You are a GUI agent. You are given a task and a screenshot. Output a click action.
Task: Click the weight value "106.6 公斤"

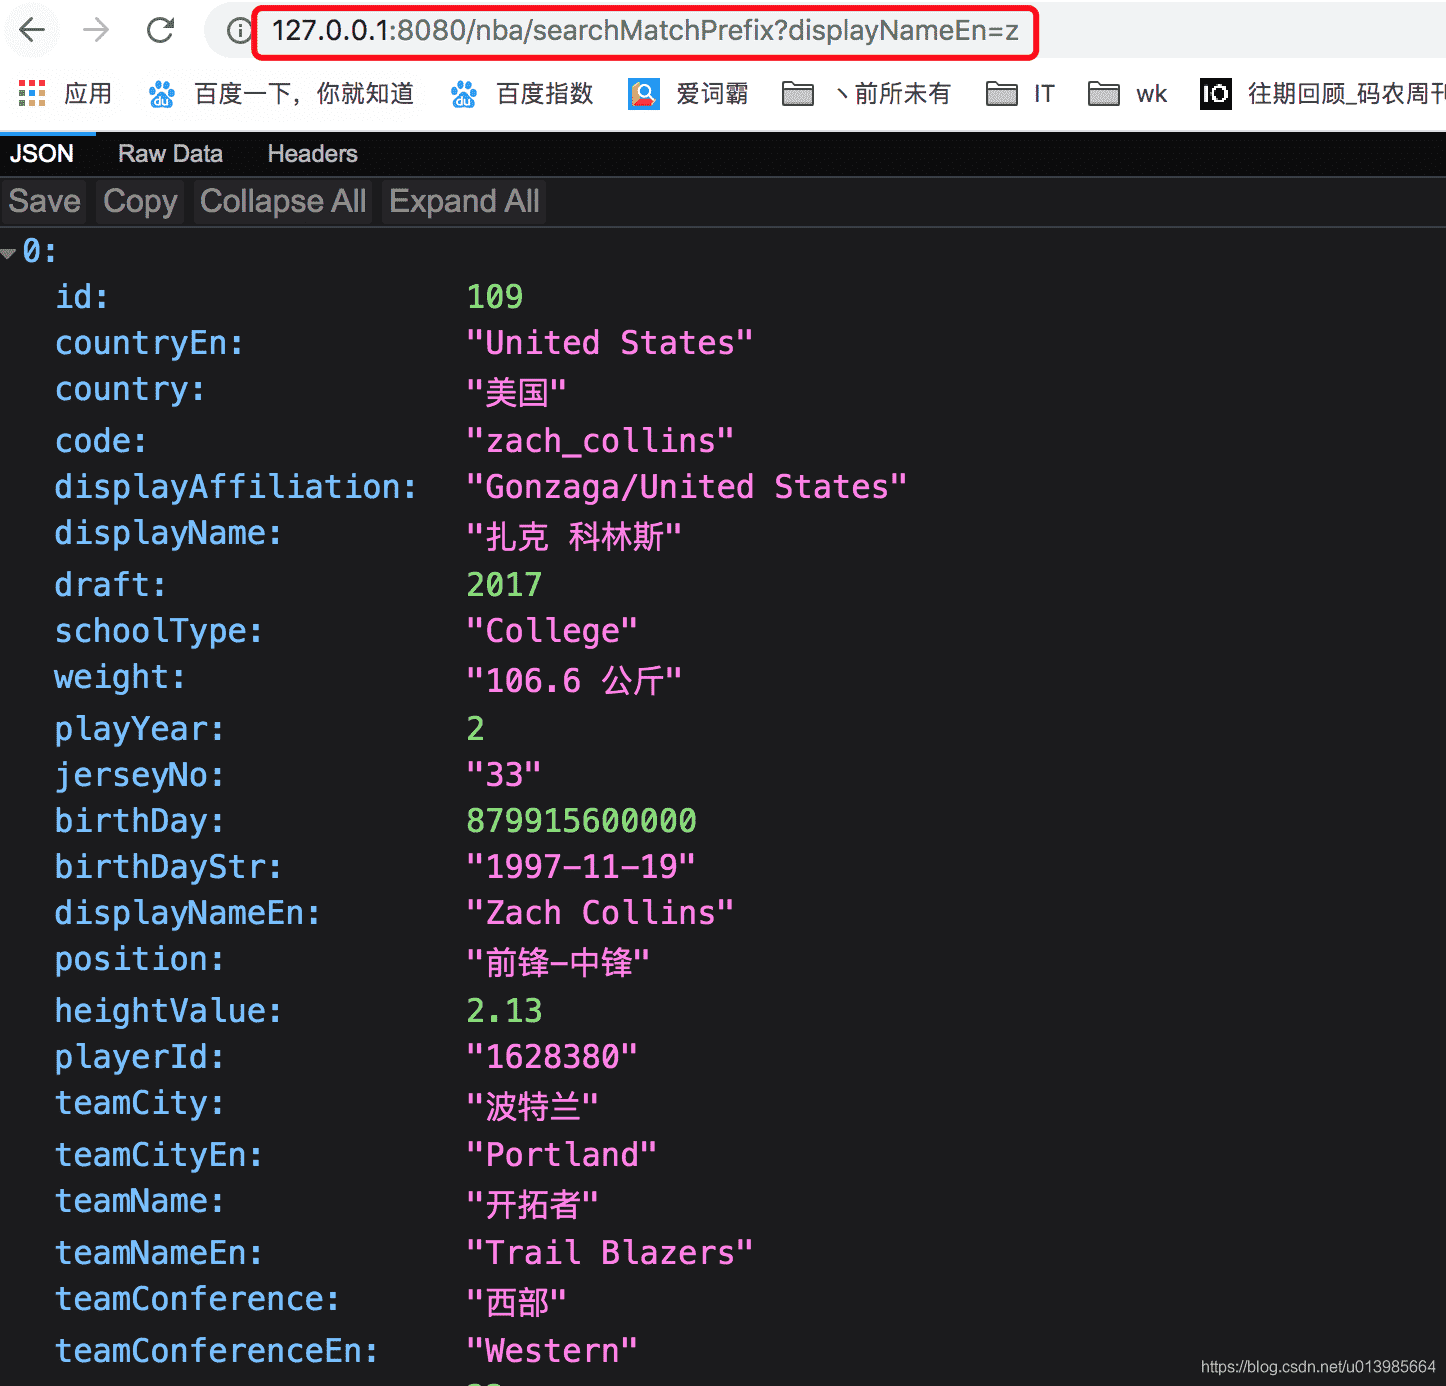click(574, 680)
